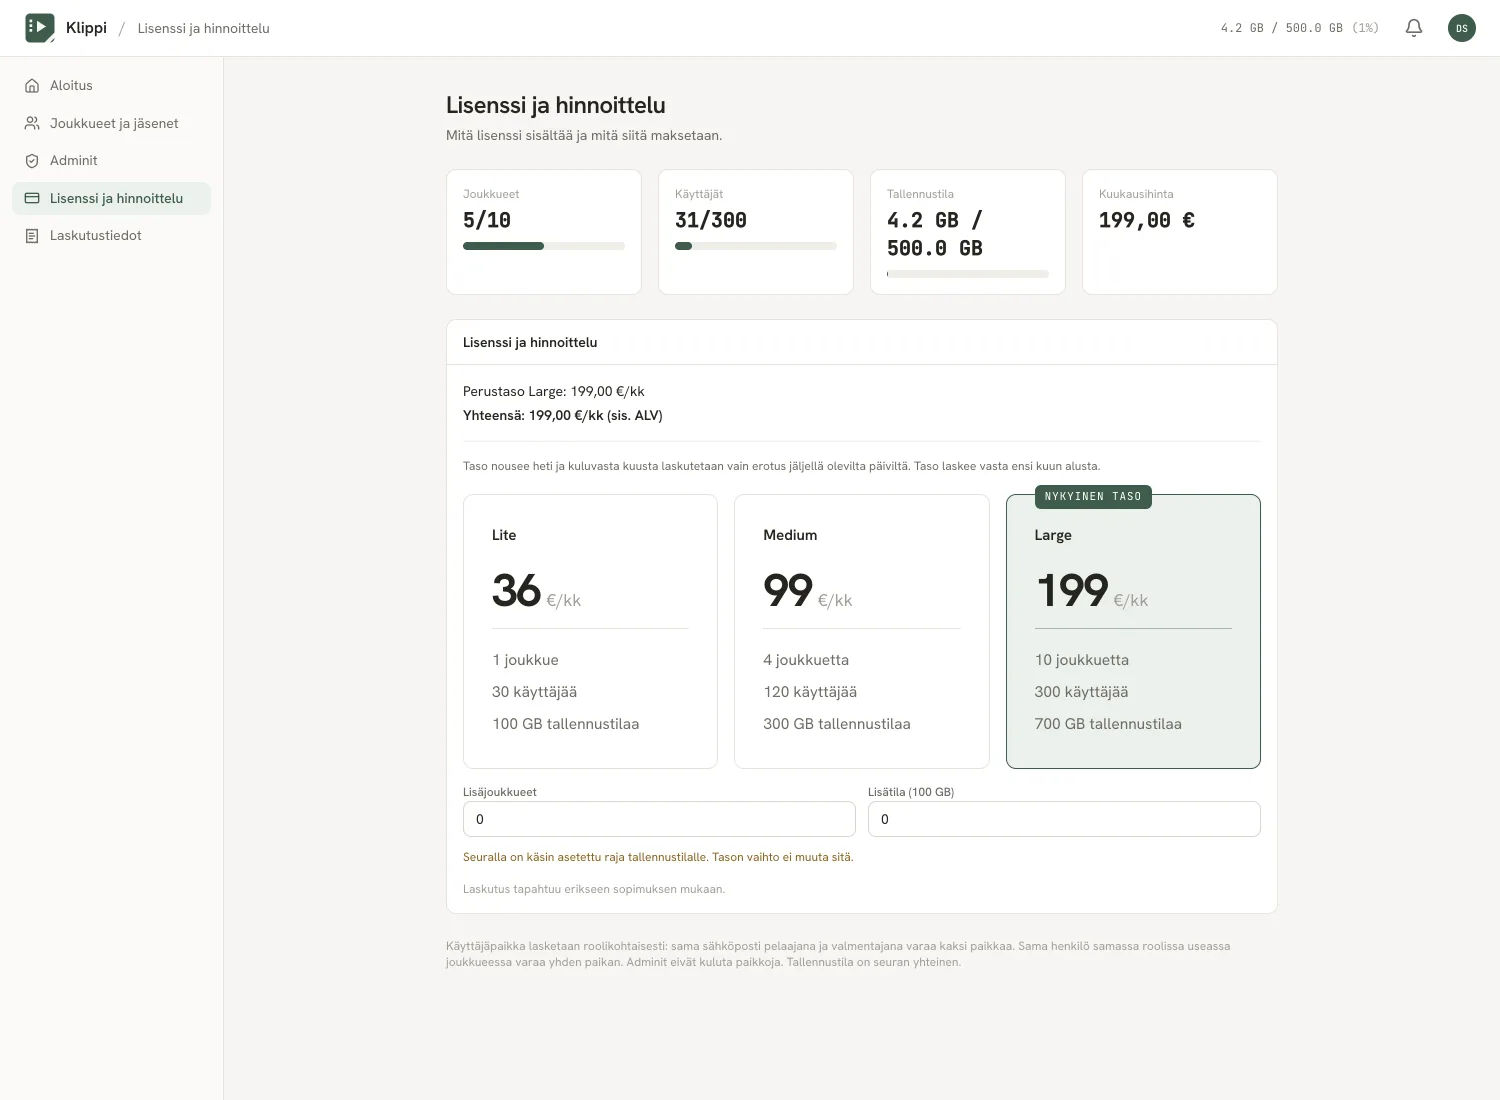Click the Lisenssi ja hinnoittelu breadcrumb
The height and width of the screenshot is (1100, 1500).
[x=204, y=28]
